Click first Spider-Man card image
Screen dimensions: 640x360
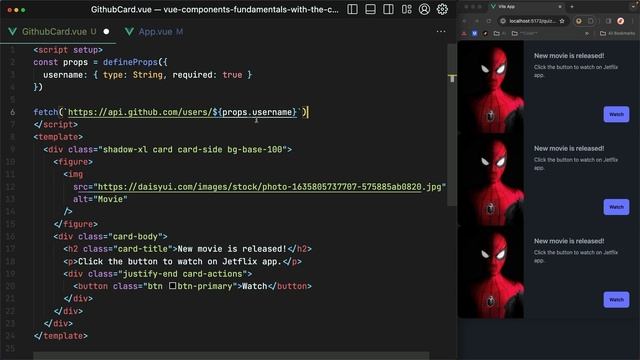click(x=491, y=87)
